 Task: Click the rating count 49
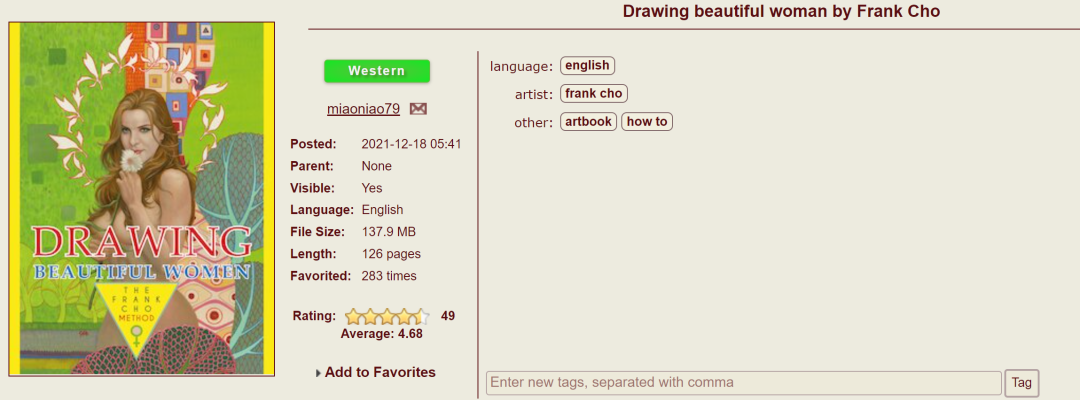tap(448, 317)
